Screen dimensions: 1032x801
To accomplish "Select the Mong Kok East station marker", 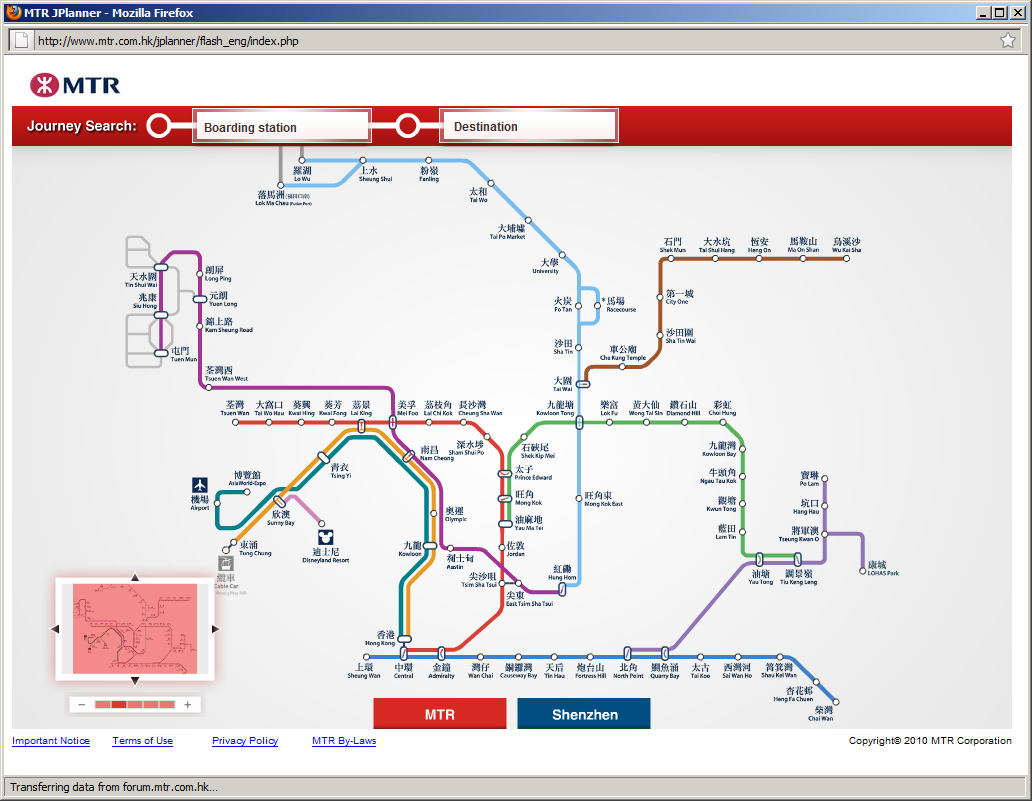I will [579, 498].
